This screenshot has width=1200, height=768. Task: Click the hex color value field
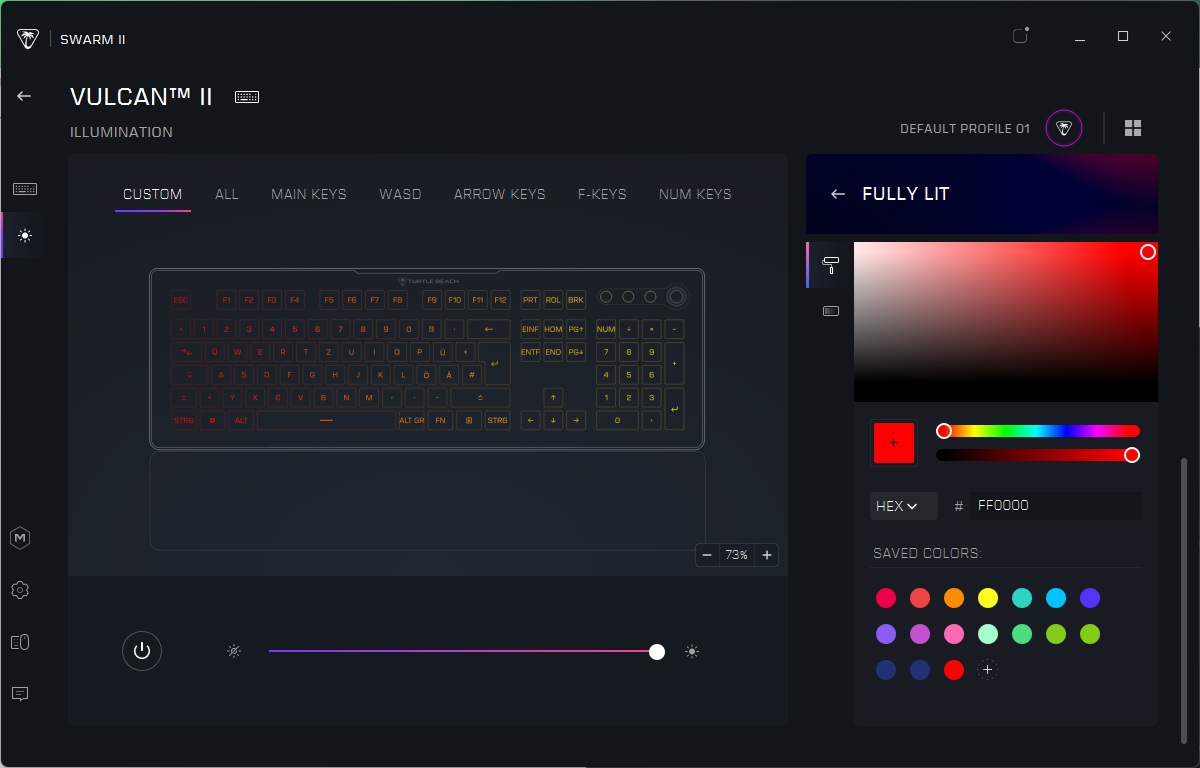coord(1056,506)
